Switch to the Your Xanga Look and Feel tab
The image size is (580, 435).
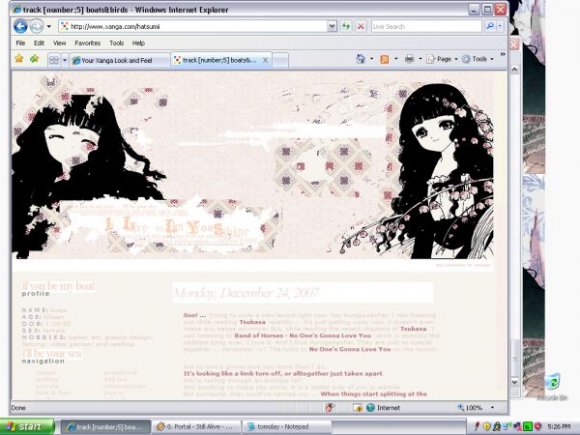120,60
